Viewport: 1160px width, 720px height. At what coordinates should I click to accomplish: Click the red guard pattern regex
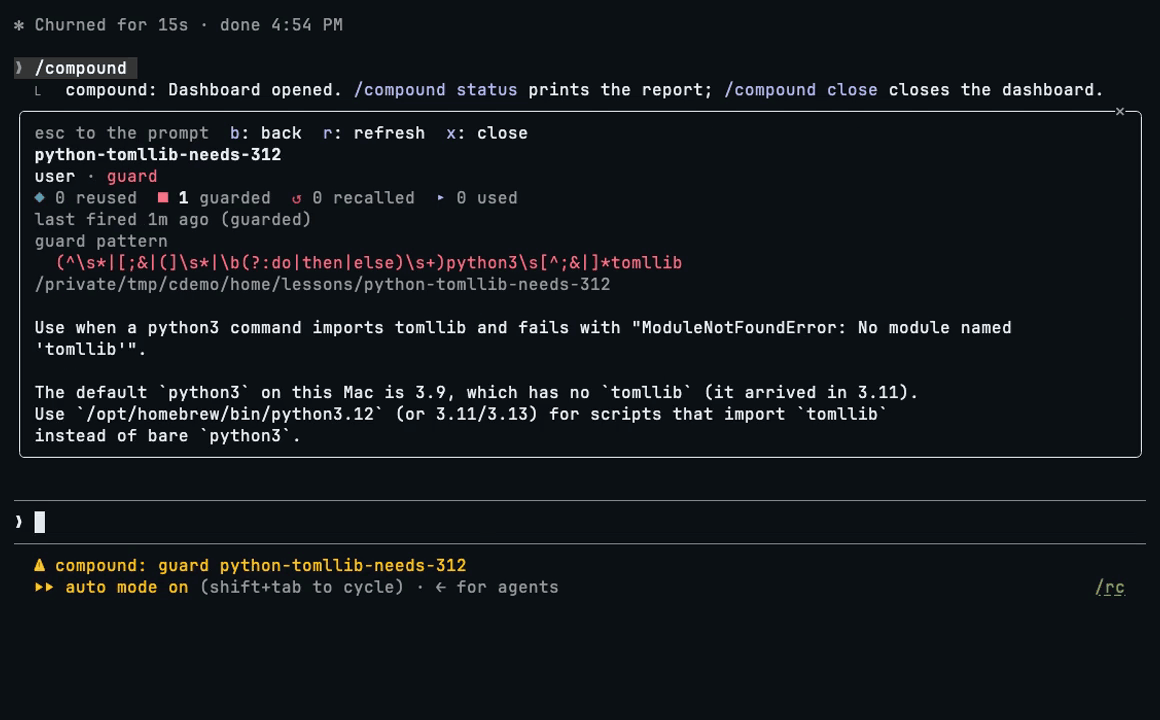pos(369,263)
